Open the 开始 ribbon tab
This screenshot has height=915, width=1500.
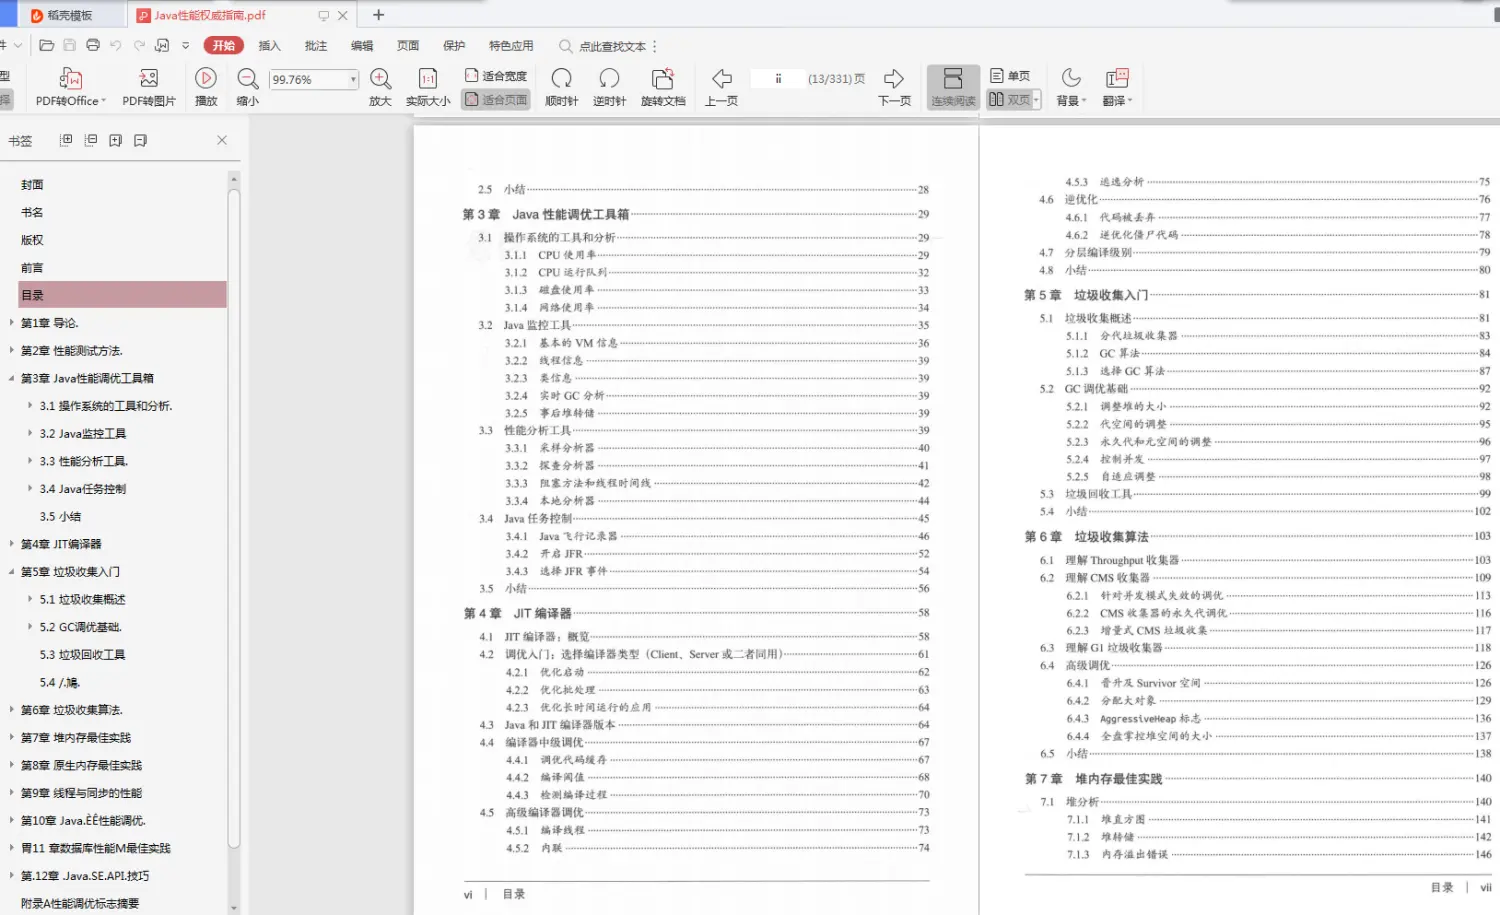224,45
